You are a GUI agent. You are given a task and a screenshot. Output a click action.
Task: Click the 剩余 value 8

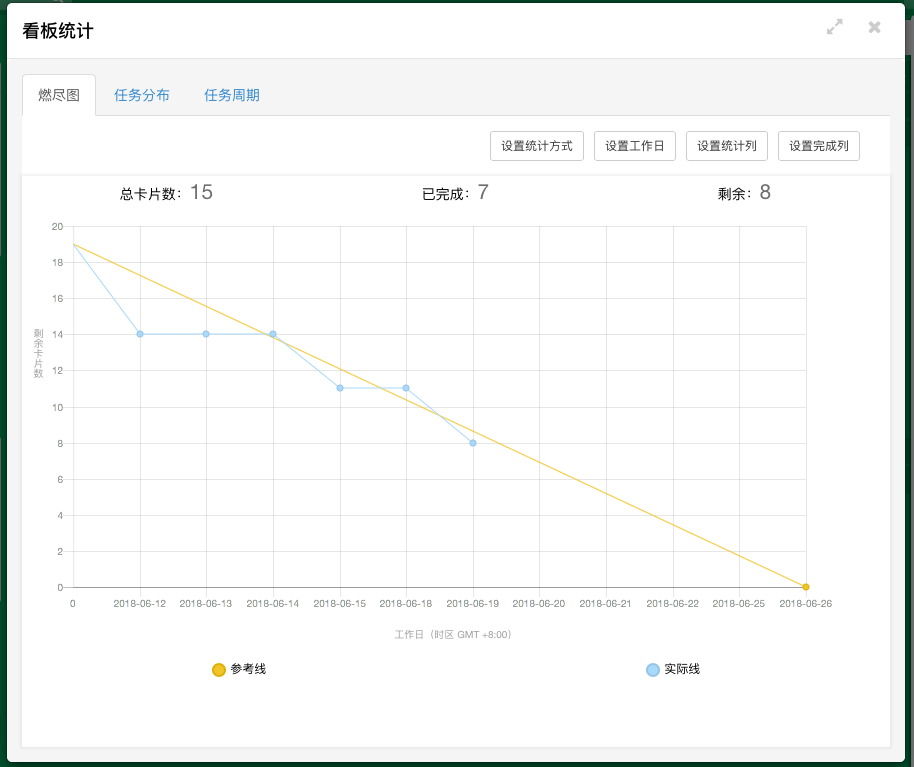[x=765, y=192]
